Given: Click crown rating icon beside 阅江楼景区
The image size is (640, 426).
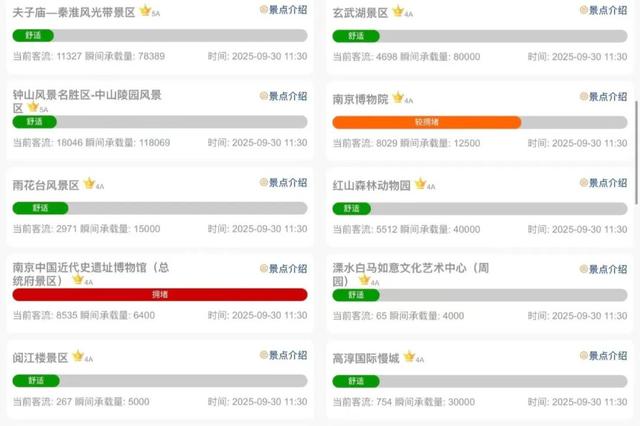Looking at the screenshot, I should 77,357.
